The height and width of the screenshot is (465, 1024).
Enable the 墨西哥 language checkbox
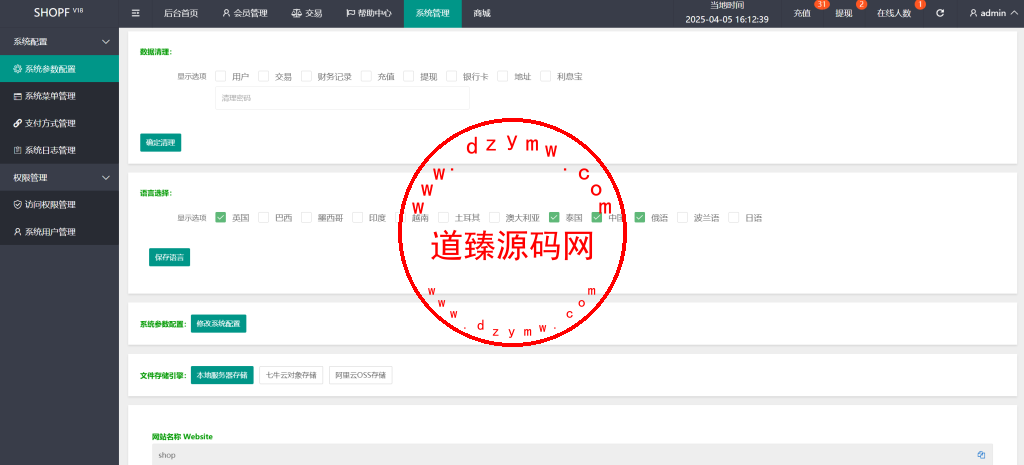[x=307, y=217]
